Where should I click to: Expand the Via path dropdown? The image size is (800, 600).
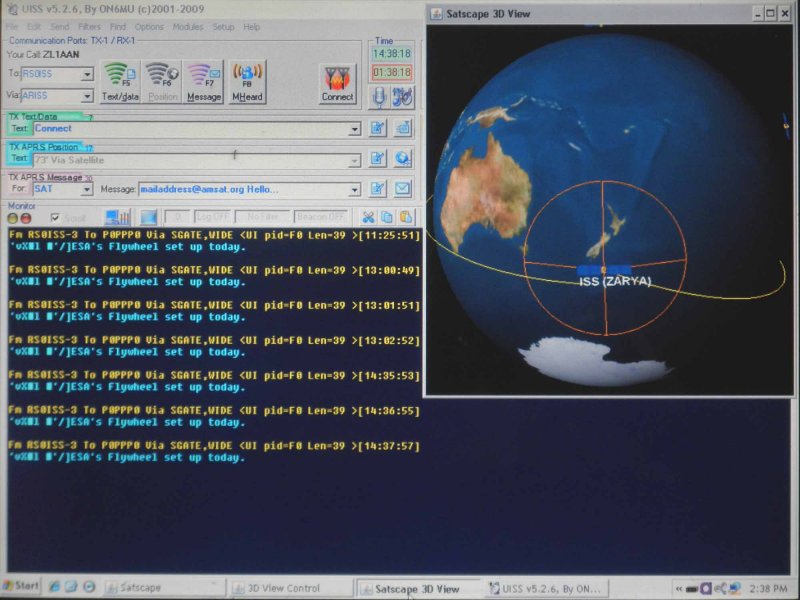coord(87,96)
